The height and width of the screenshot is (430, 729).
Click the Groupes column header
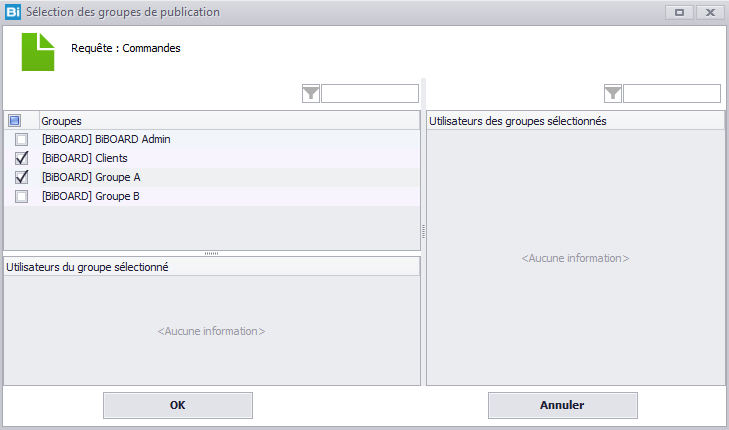pos(230,121)
